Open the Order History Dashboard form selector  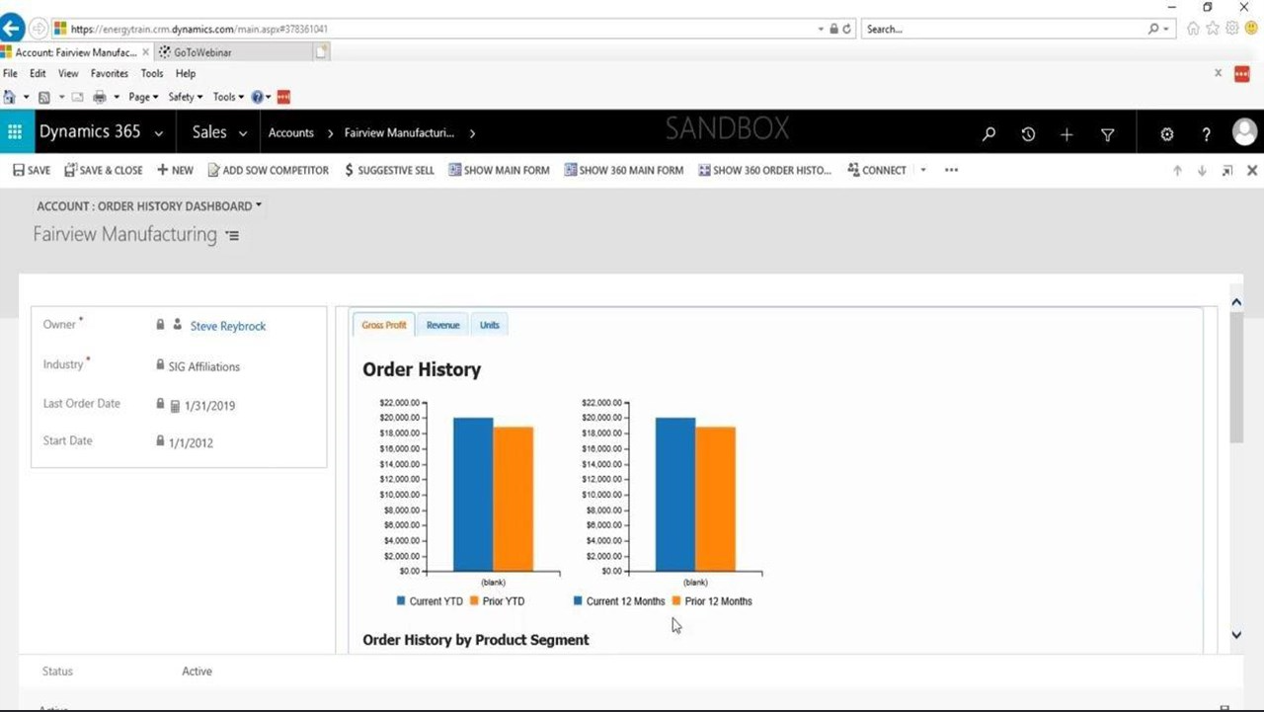click(x=149, y=206)
